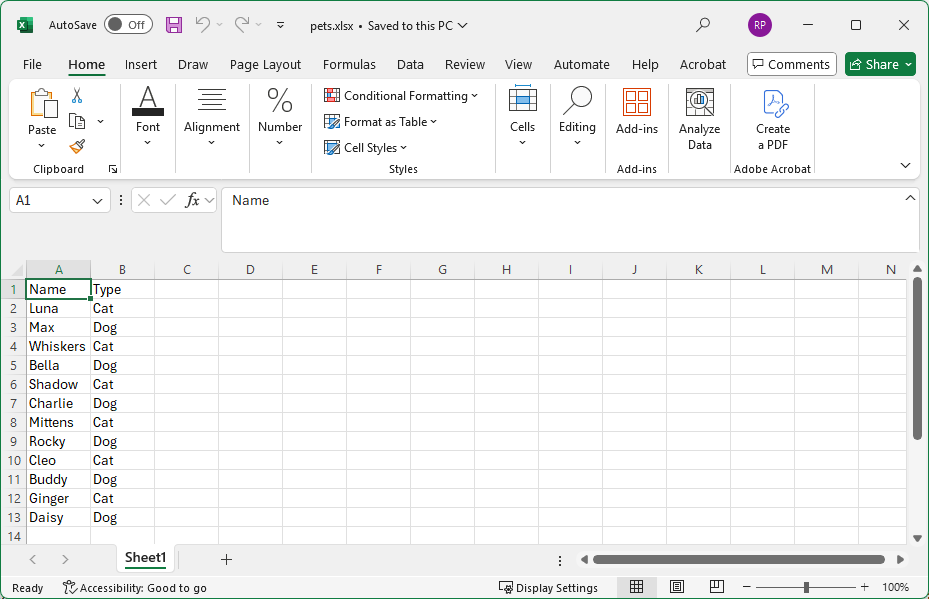Viewport: 929px width, 599px height.
Task: Click the formula bar Cancel X icon
Action: point(144,200)
